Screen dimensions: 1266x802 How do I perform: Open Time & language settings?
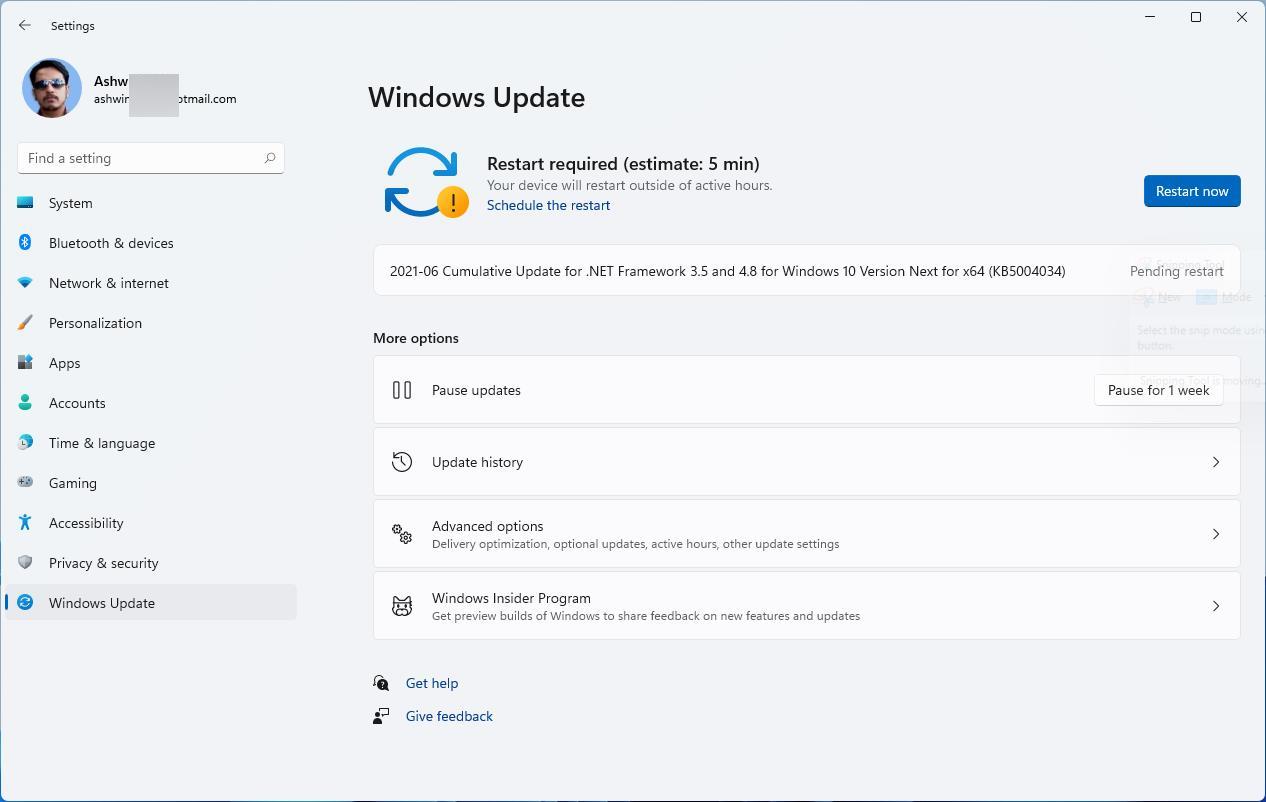[x=101, y=443]
